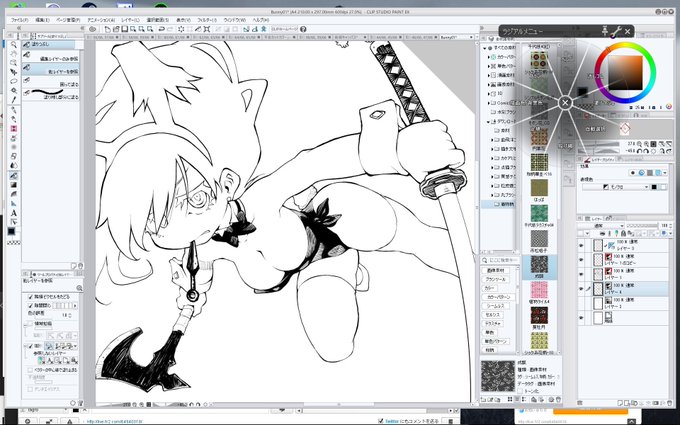The width and height of the screenshot is (680, 425).
Task: Toggle visibility of the top レイヤー 3 layer
Action: (581, 245)
